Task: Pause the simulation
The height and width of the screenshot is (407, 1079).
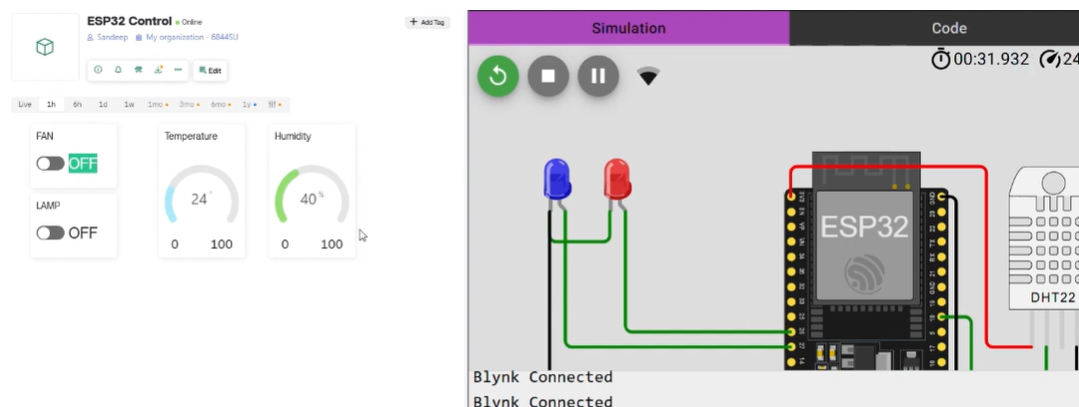Action: pos(598,76)
